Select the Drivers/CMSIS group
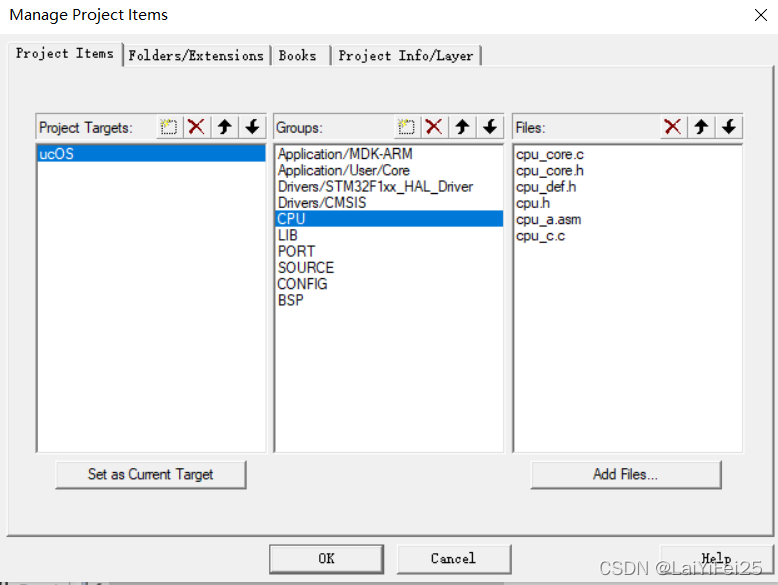 click(x=389, y=202)
